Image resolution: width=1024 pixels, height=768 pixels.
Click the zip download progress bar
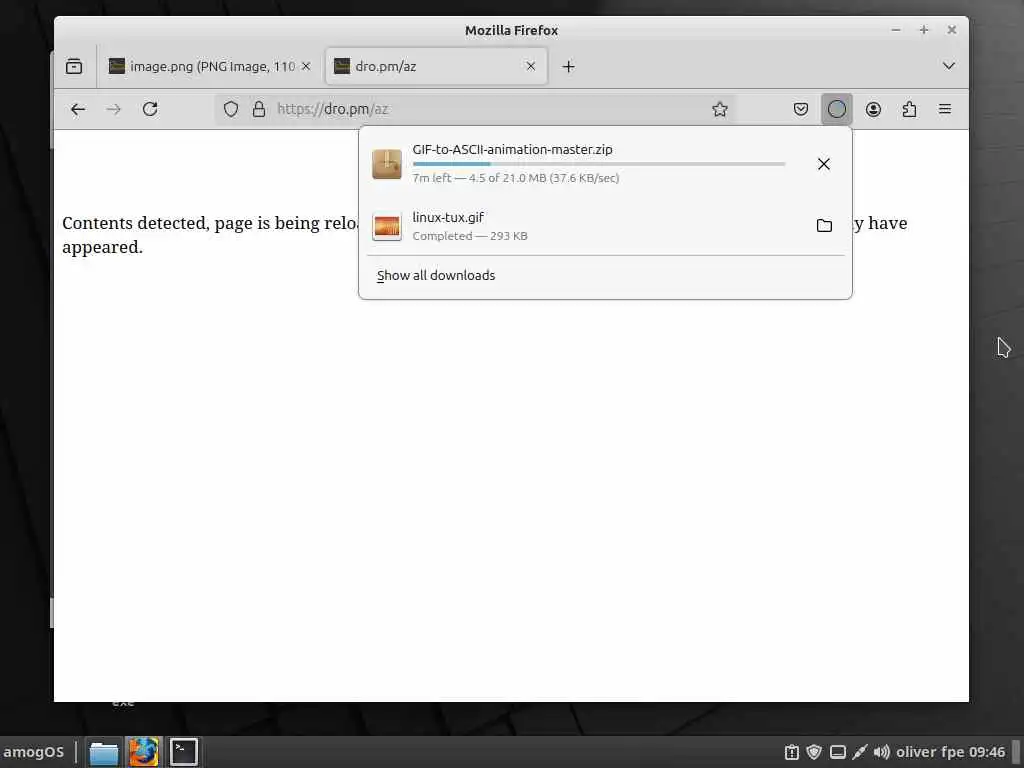tap(599, 164)
